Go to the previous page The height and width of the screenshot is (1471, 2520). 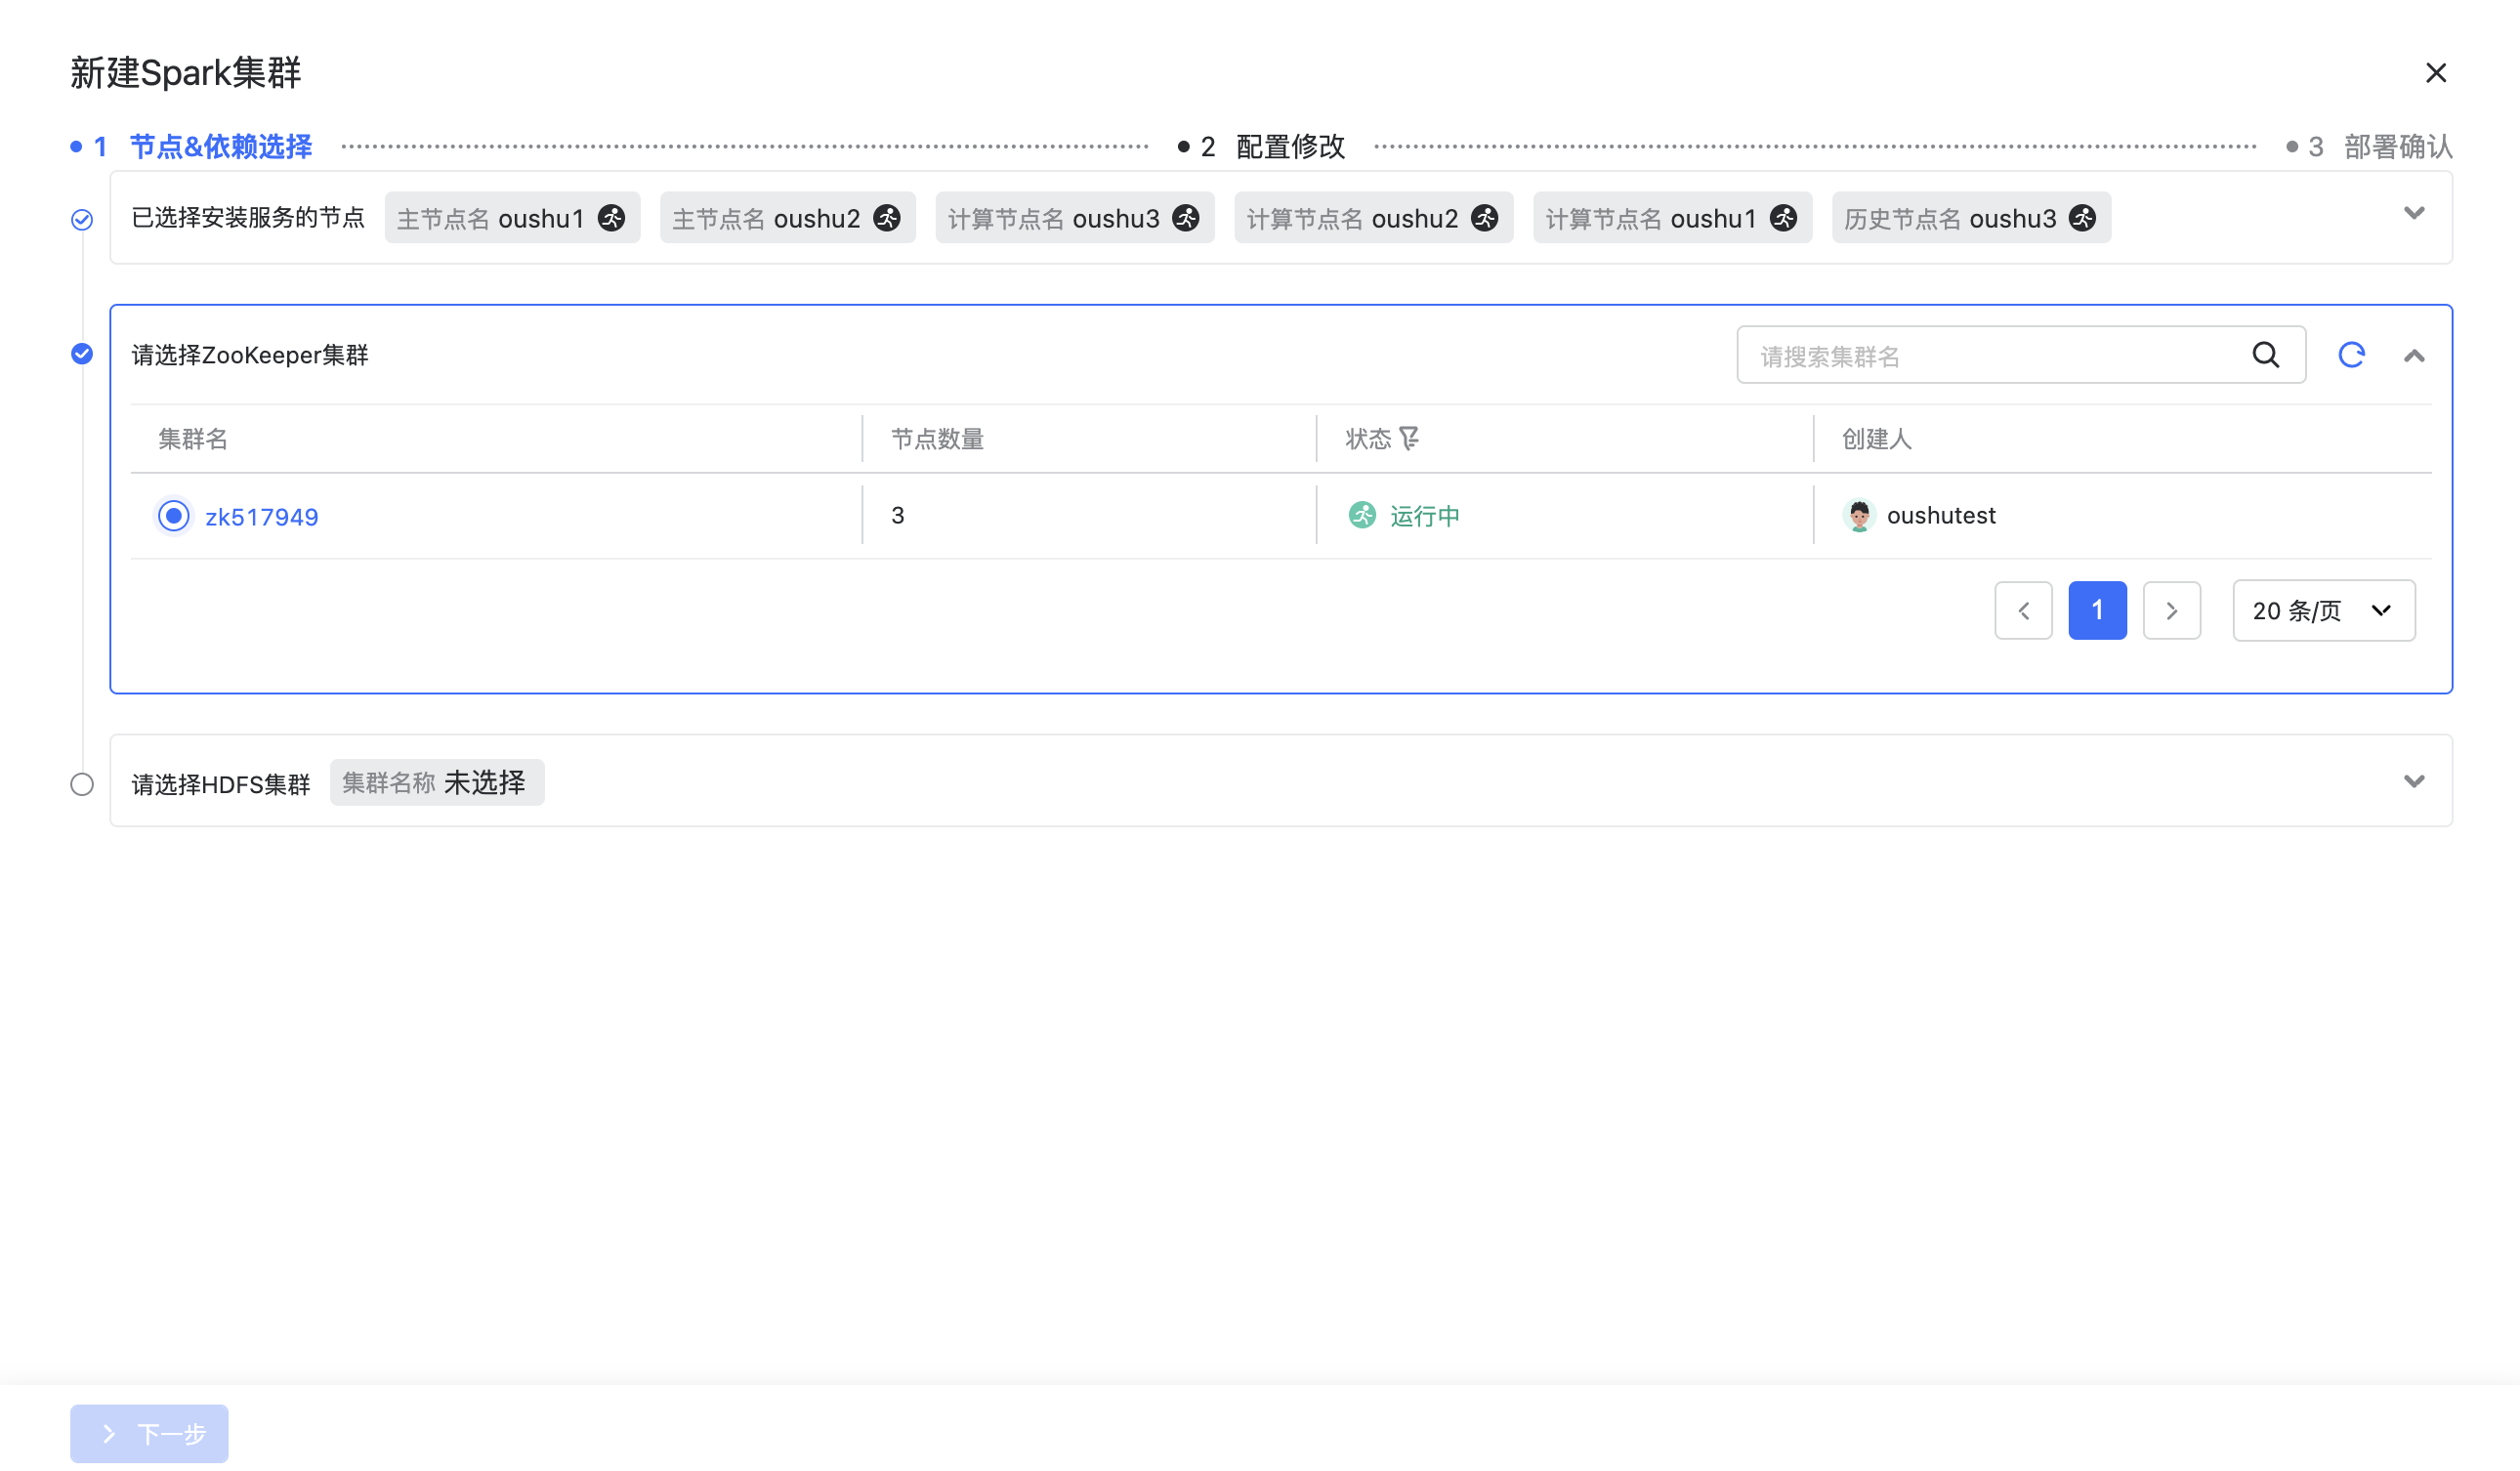(x=2024, y=610)
